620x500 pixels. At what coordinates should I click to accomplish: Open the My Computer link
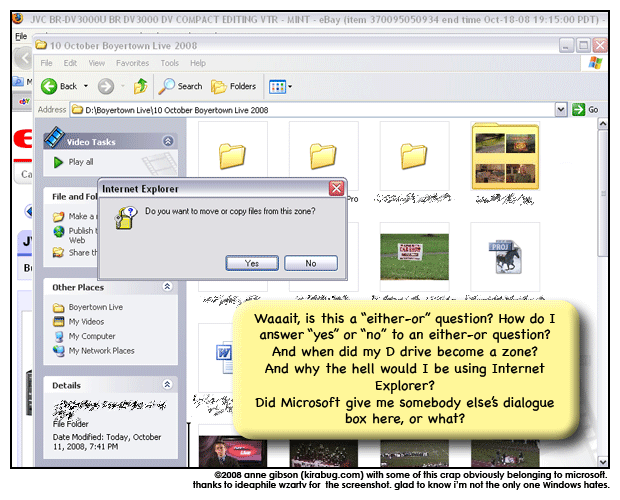click(92, 336)
